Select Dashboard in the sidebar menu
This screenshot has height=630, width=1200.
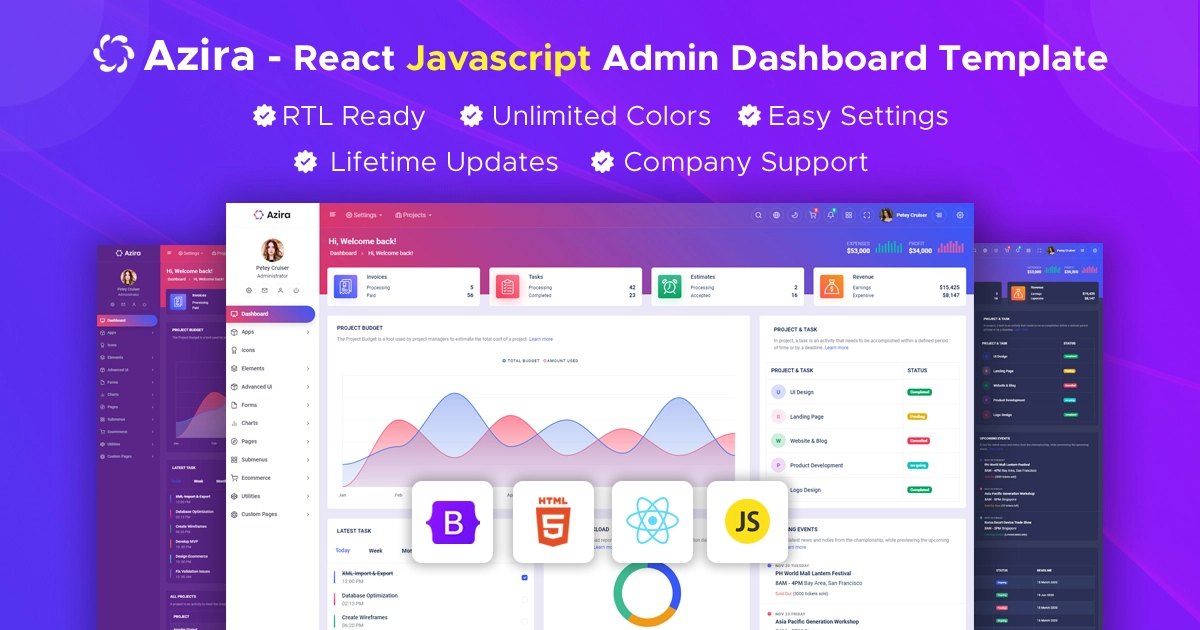270,314
